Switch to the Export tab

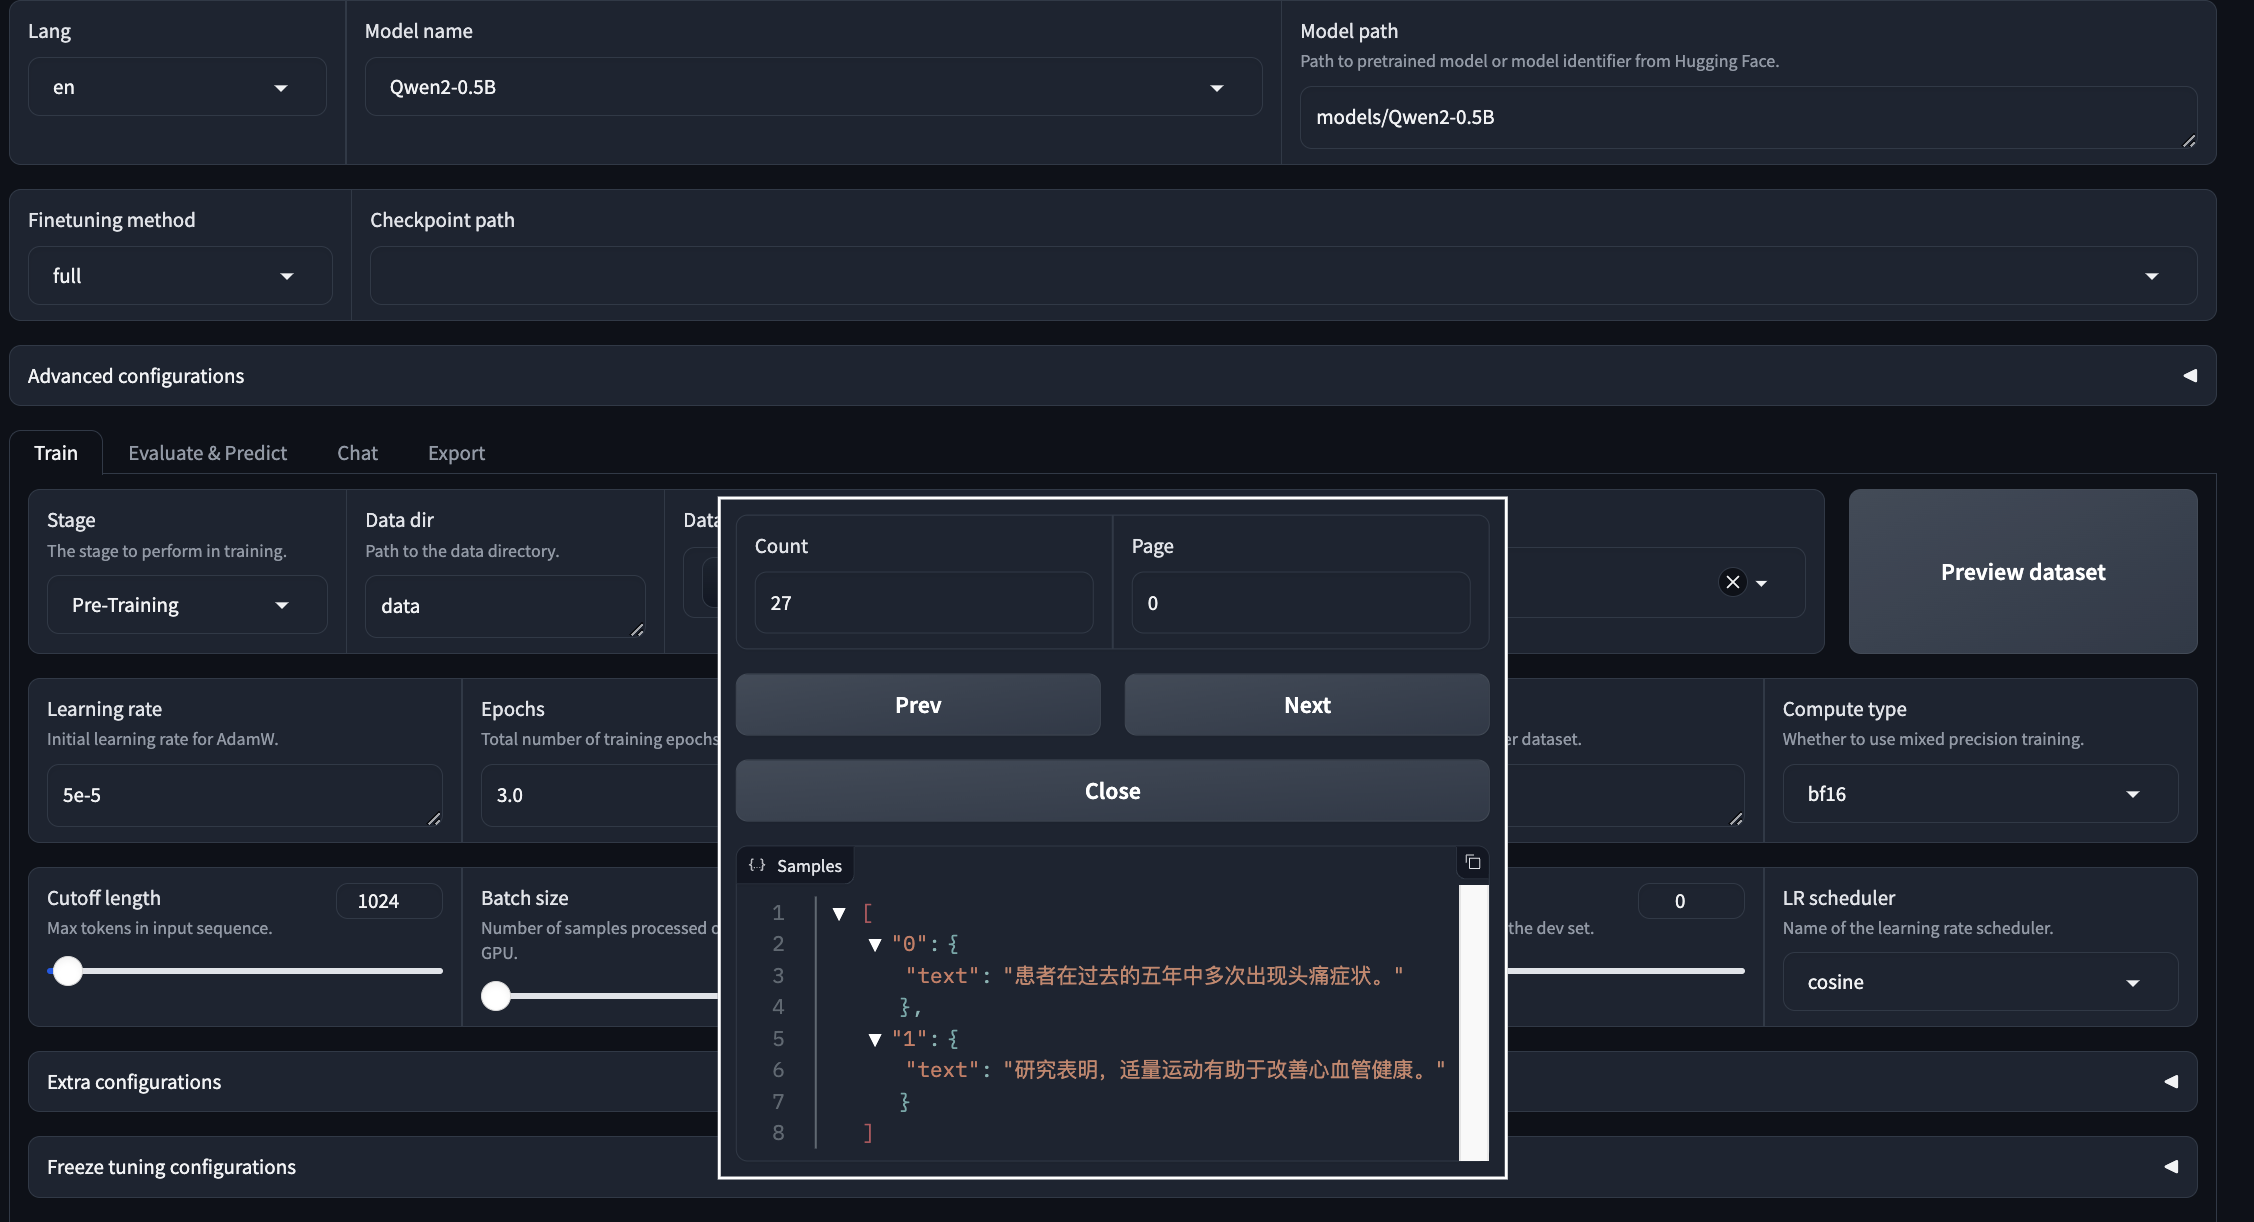click(456, 453)
